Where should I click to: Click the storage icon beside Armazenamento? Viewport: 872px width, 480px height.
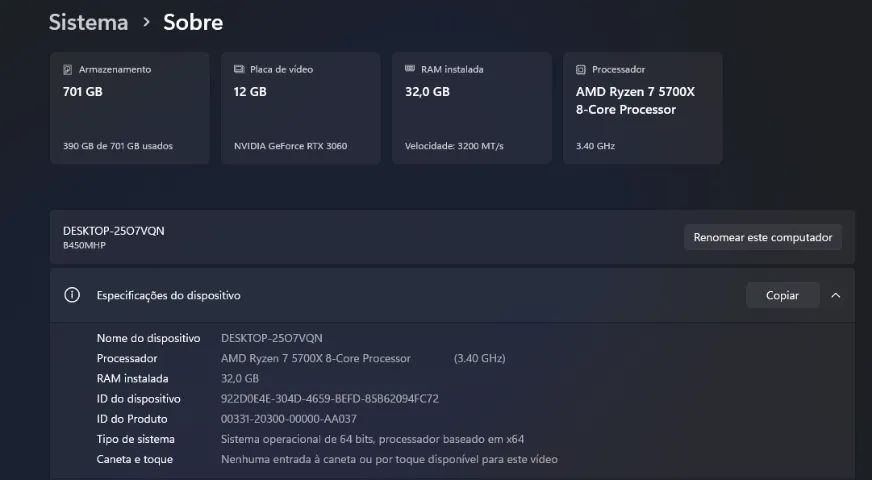coord(67,70)
